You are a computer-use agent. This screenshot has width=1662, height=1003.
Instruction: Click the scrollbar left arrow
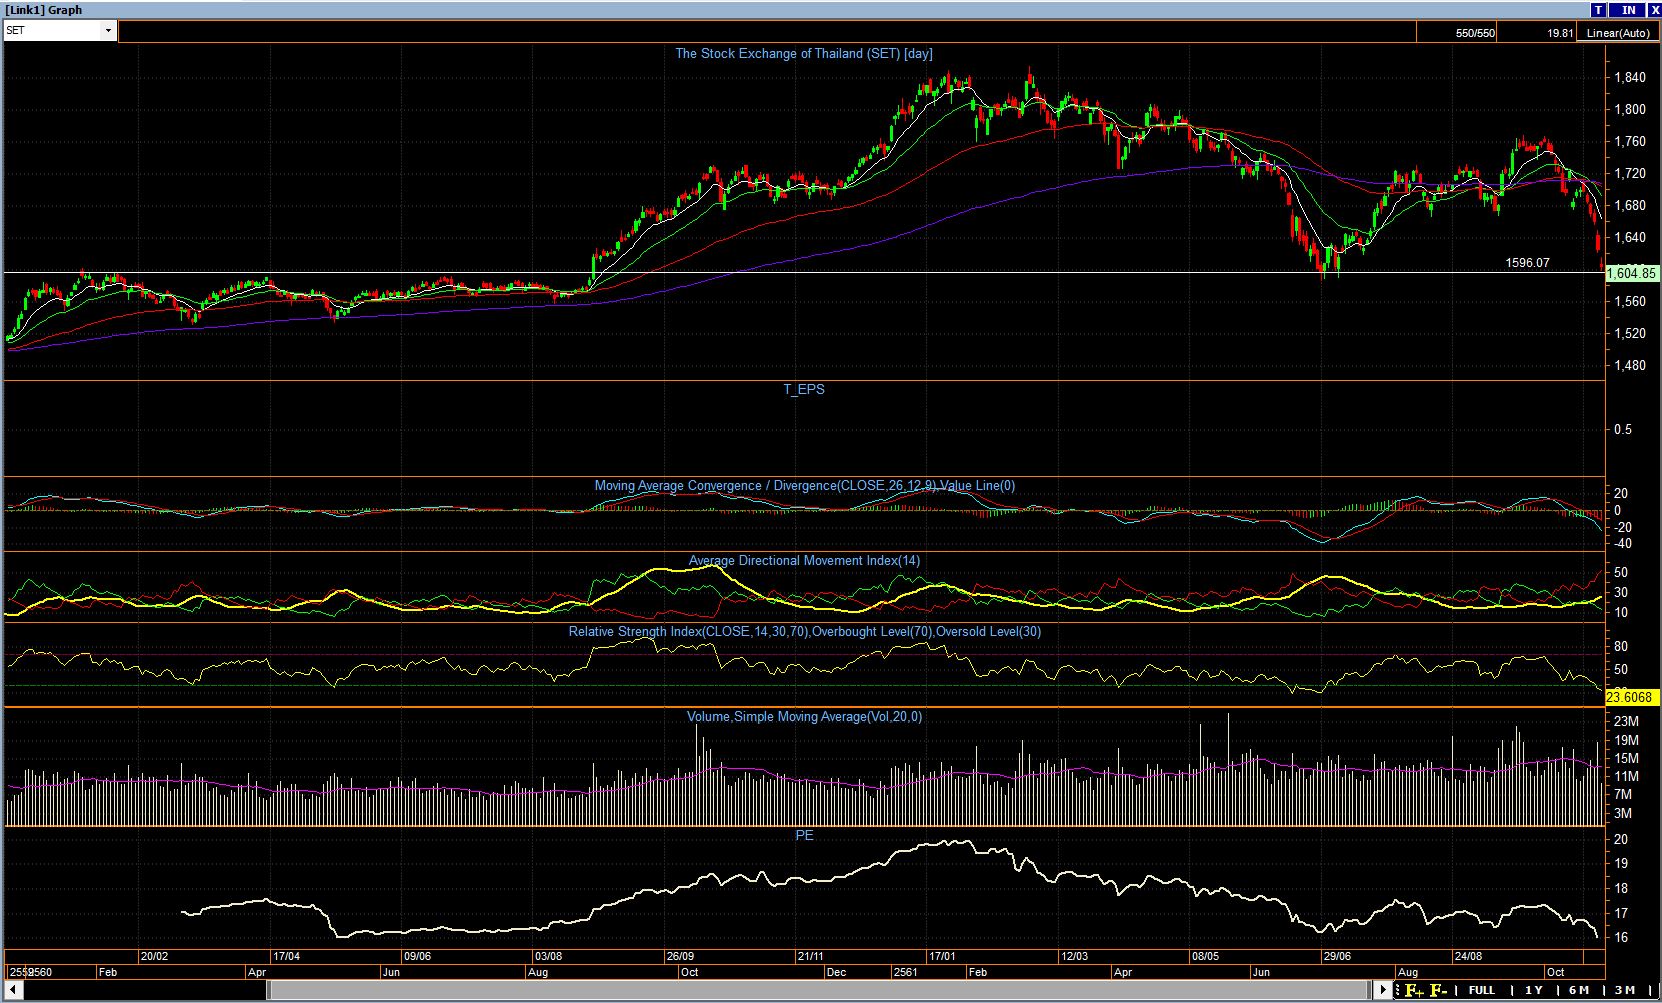tap(12, 990)
